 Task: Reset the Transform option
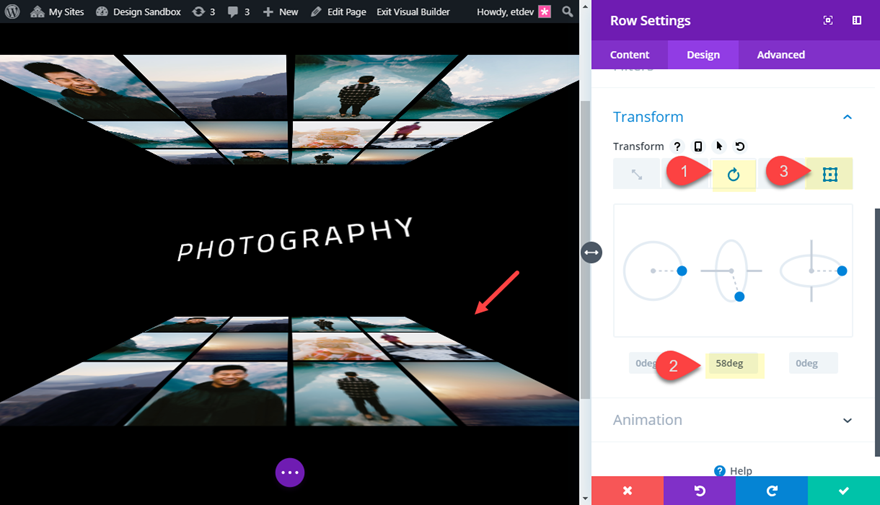(740, 146)
